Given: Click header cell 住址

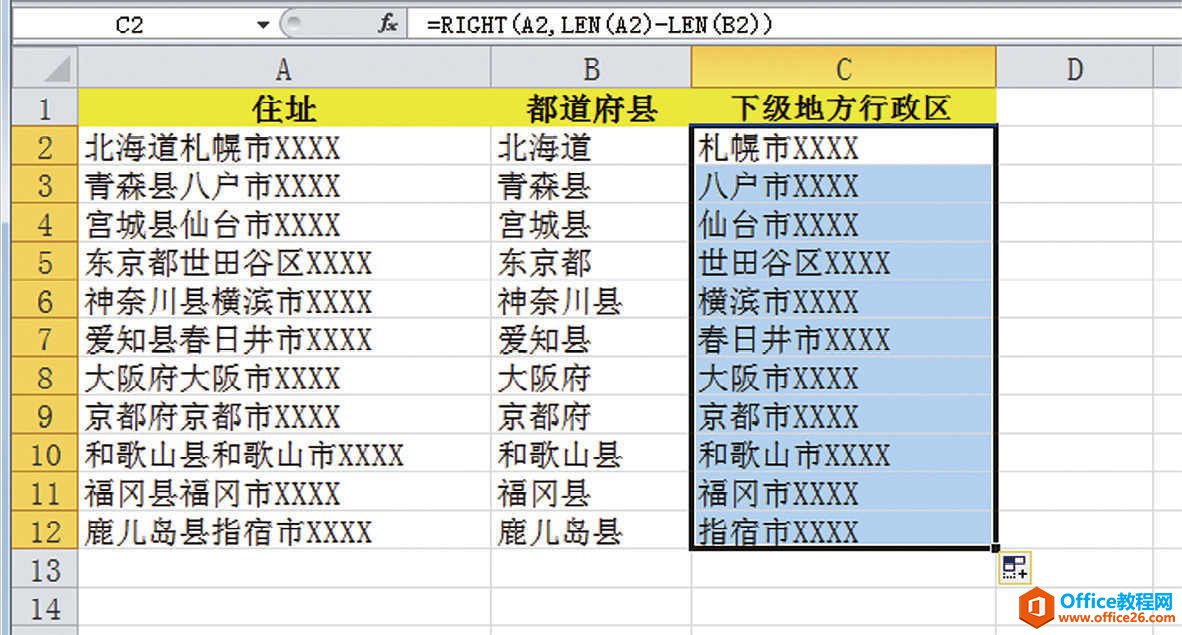Looking at the screenshot, I should pyautogui.click(x=284, y=108).
